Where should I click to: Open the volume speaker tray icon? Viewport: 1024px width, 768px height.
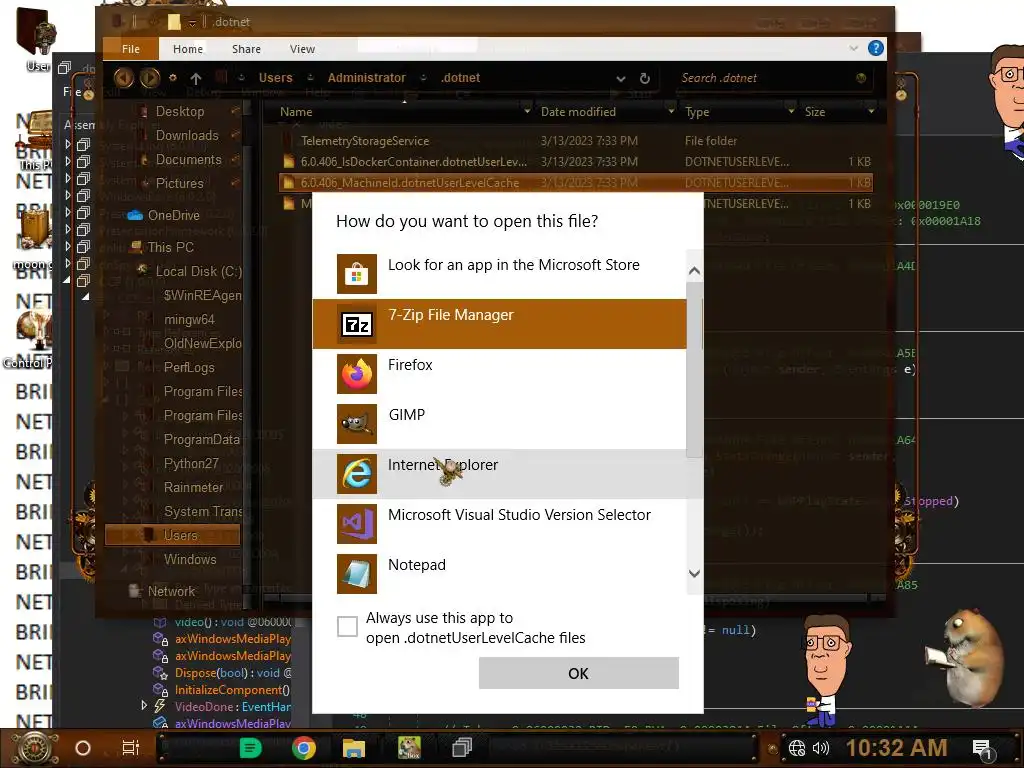coord(821,748)
